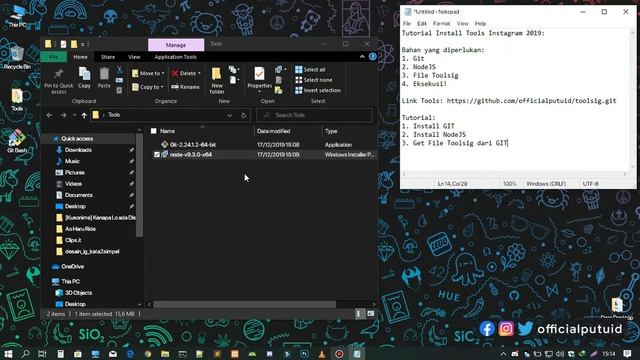Viewport: 640px width, 360px height.
Task: Sort by the Type column
Action: [x=331, y=131]
